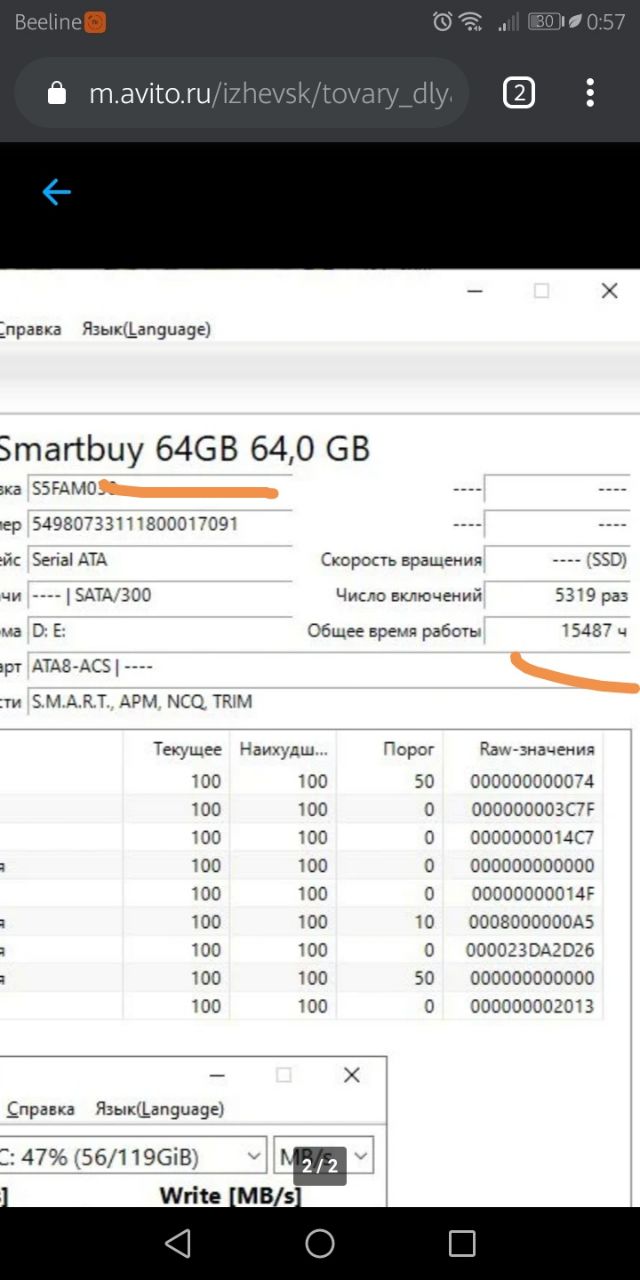Tap the 2 / 2 photo counter badge

tap(320, 1166)
